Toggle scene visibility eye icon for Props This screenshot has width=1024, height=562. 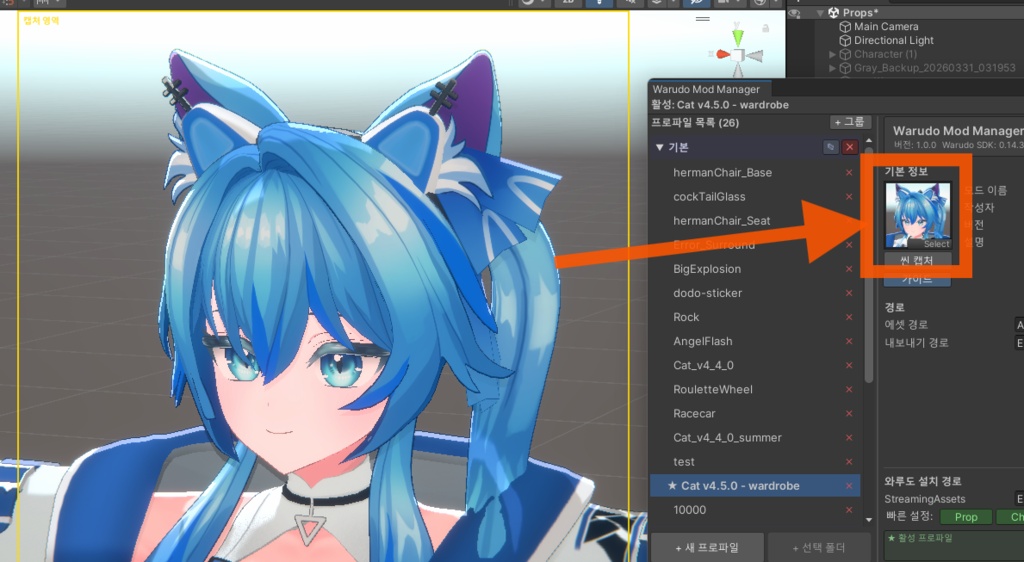click(x=795, y=12)
